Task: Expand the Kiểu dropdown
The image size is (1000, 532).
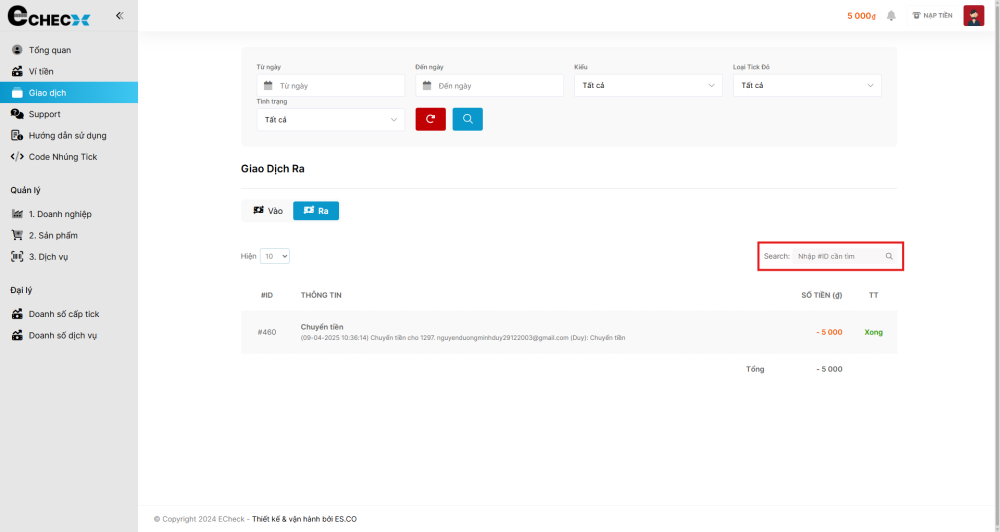Action: [x=647, y=86]
